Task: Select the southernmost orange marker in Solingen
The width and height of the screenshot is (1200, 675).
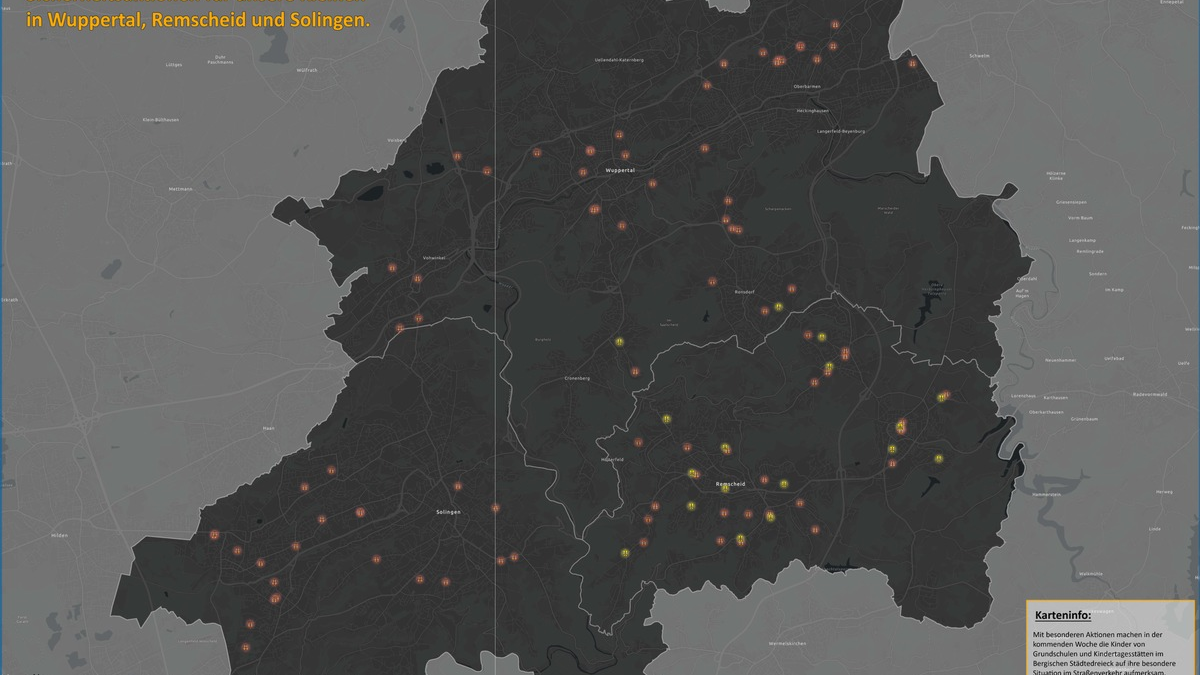Action: click(245, 647)
